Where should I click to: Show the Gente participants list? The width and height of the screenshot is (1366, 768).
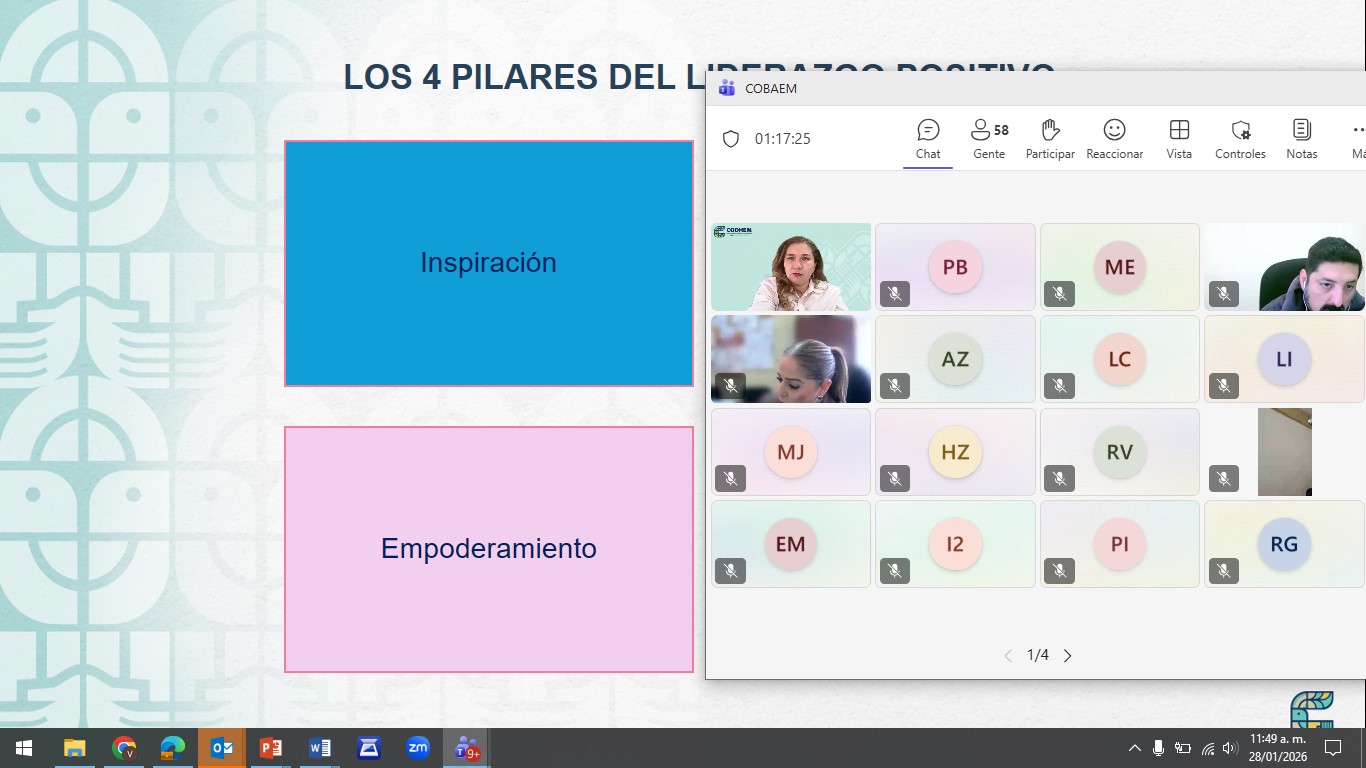(x=989, y=139)
